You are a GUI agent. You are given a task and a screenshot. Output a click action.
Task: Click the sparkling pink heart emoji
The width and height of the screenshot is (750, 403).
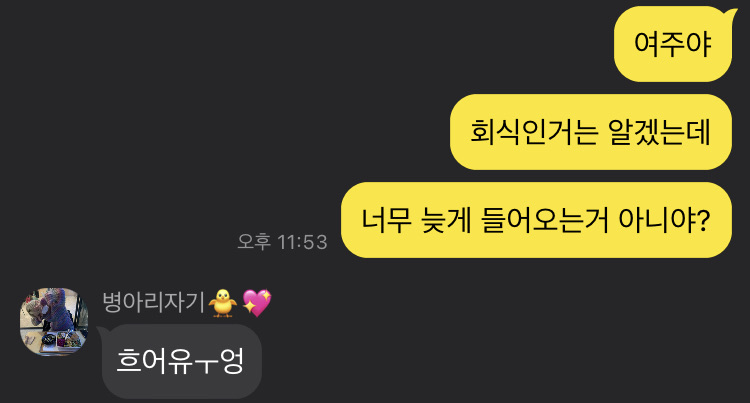pyautogui.click(x=257, y=303)
